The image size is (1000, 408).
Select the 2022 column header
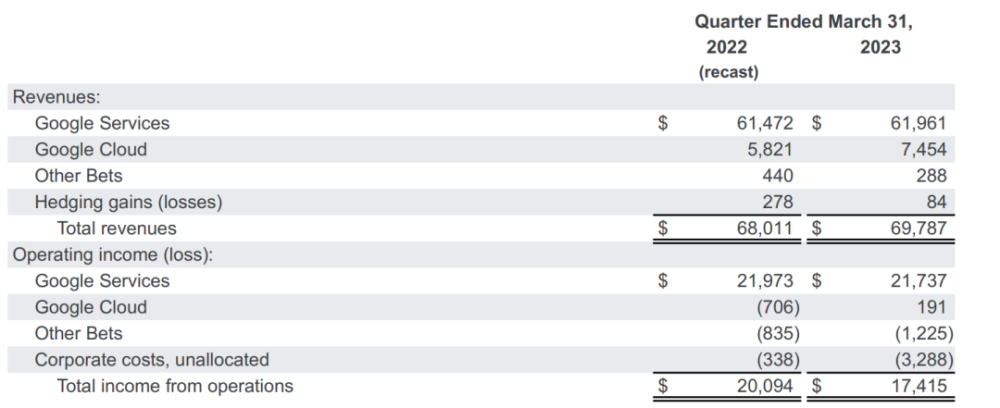tap(726, 47)
